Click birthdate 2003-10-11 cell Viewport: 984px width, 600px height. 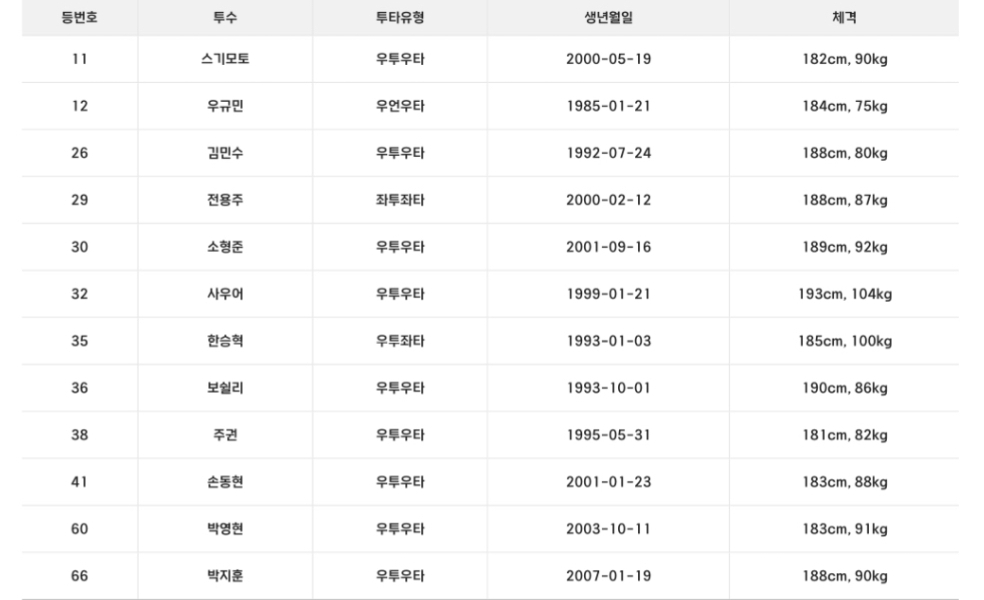[608, 529]
